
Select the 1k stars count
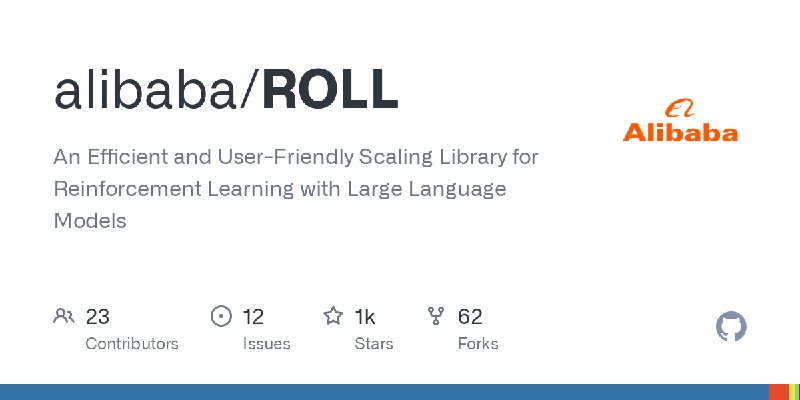(x=365, y=317)
